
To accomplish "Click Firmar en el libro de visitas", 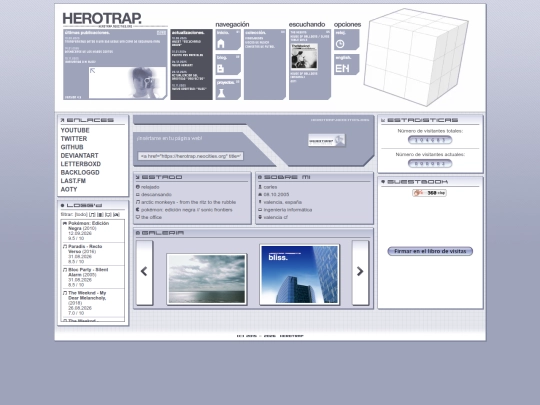I will pos(430,251).
